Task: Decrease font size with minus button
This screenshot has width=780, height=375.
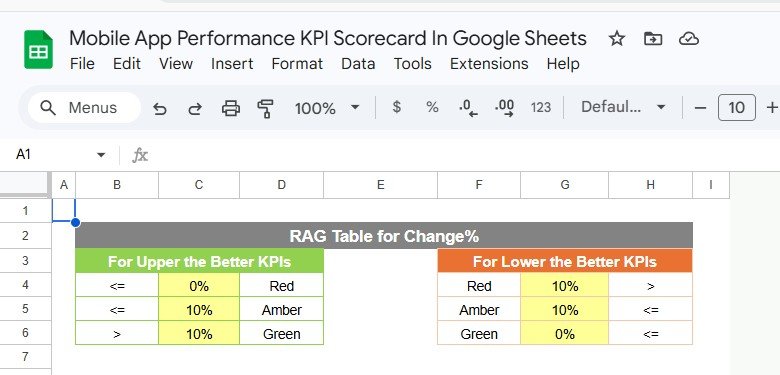Action: (700, 107)
